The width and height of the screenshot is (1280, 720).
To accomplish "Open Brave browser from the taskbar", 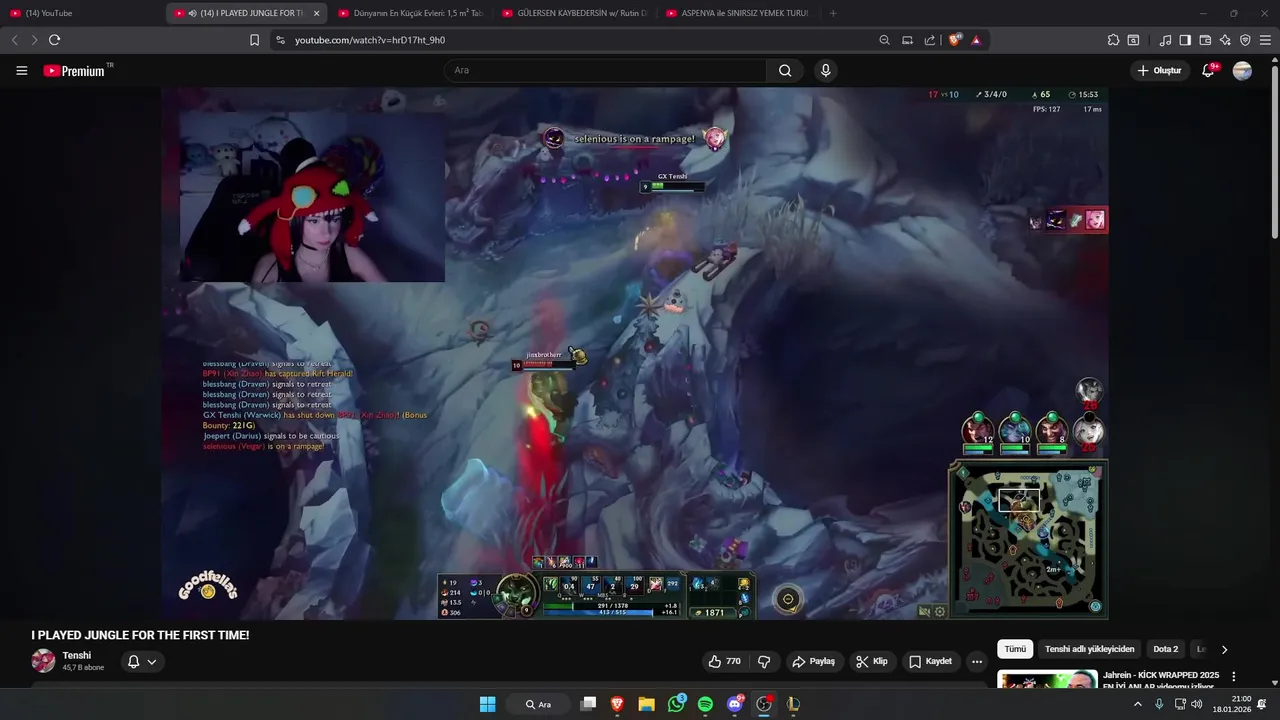I will coord(617,704).
